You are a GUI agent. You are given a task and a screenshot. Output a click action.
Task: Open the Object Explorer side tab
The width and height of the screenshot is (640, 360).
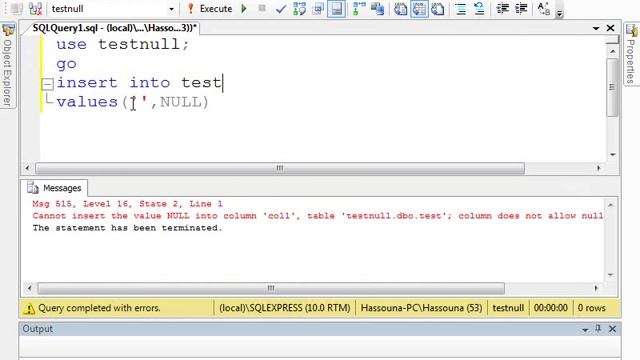pos(8,65)
